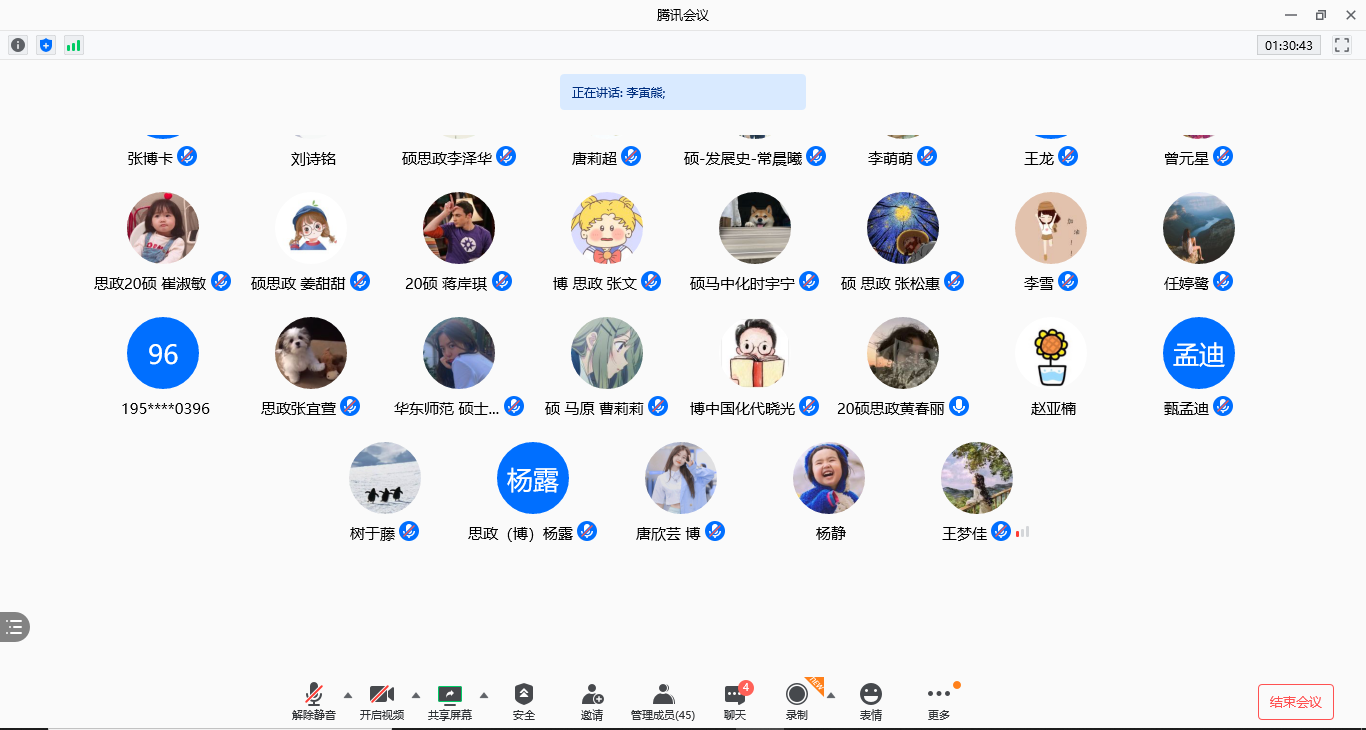Open Manage Members (管理成员) panel
This screenshot has width=1366, height=730.
click(x=663, y=701)
